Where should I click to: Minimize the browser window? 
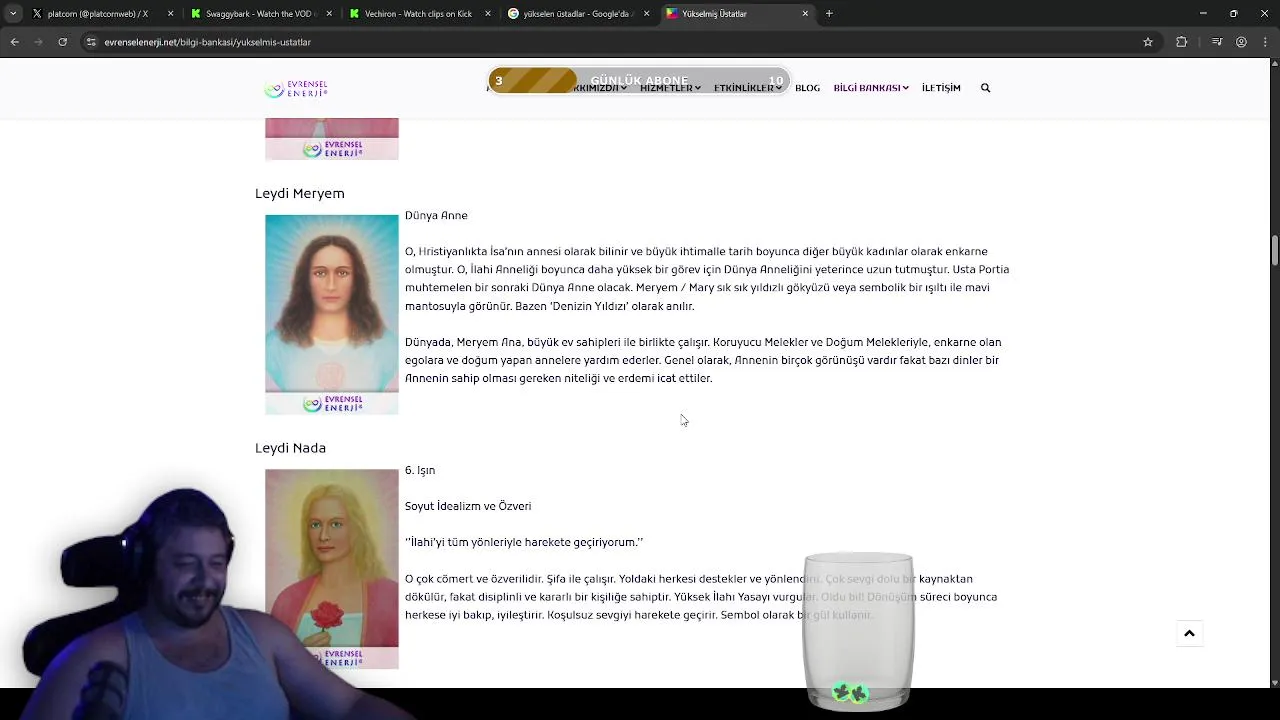tap(1203, 14)
